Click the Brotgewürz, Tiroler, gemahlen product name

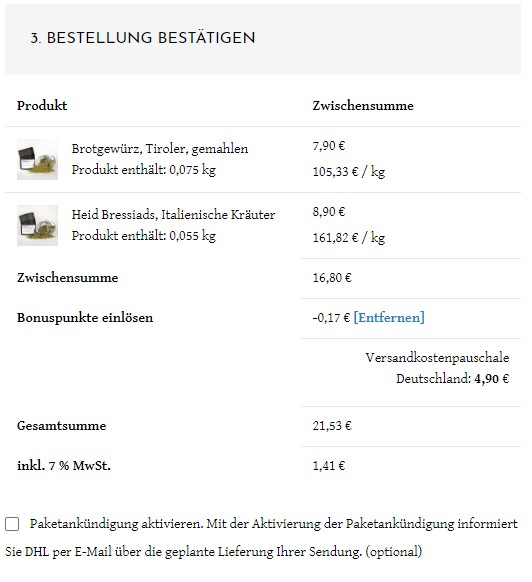pos(160,149)
